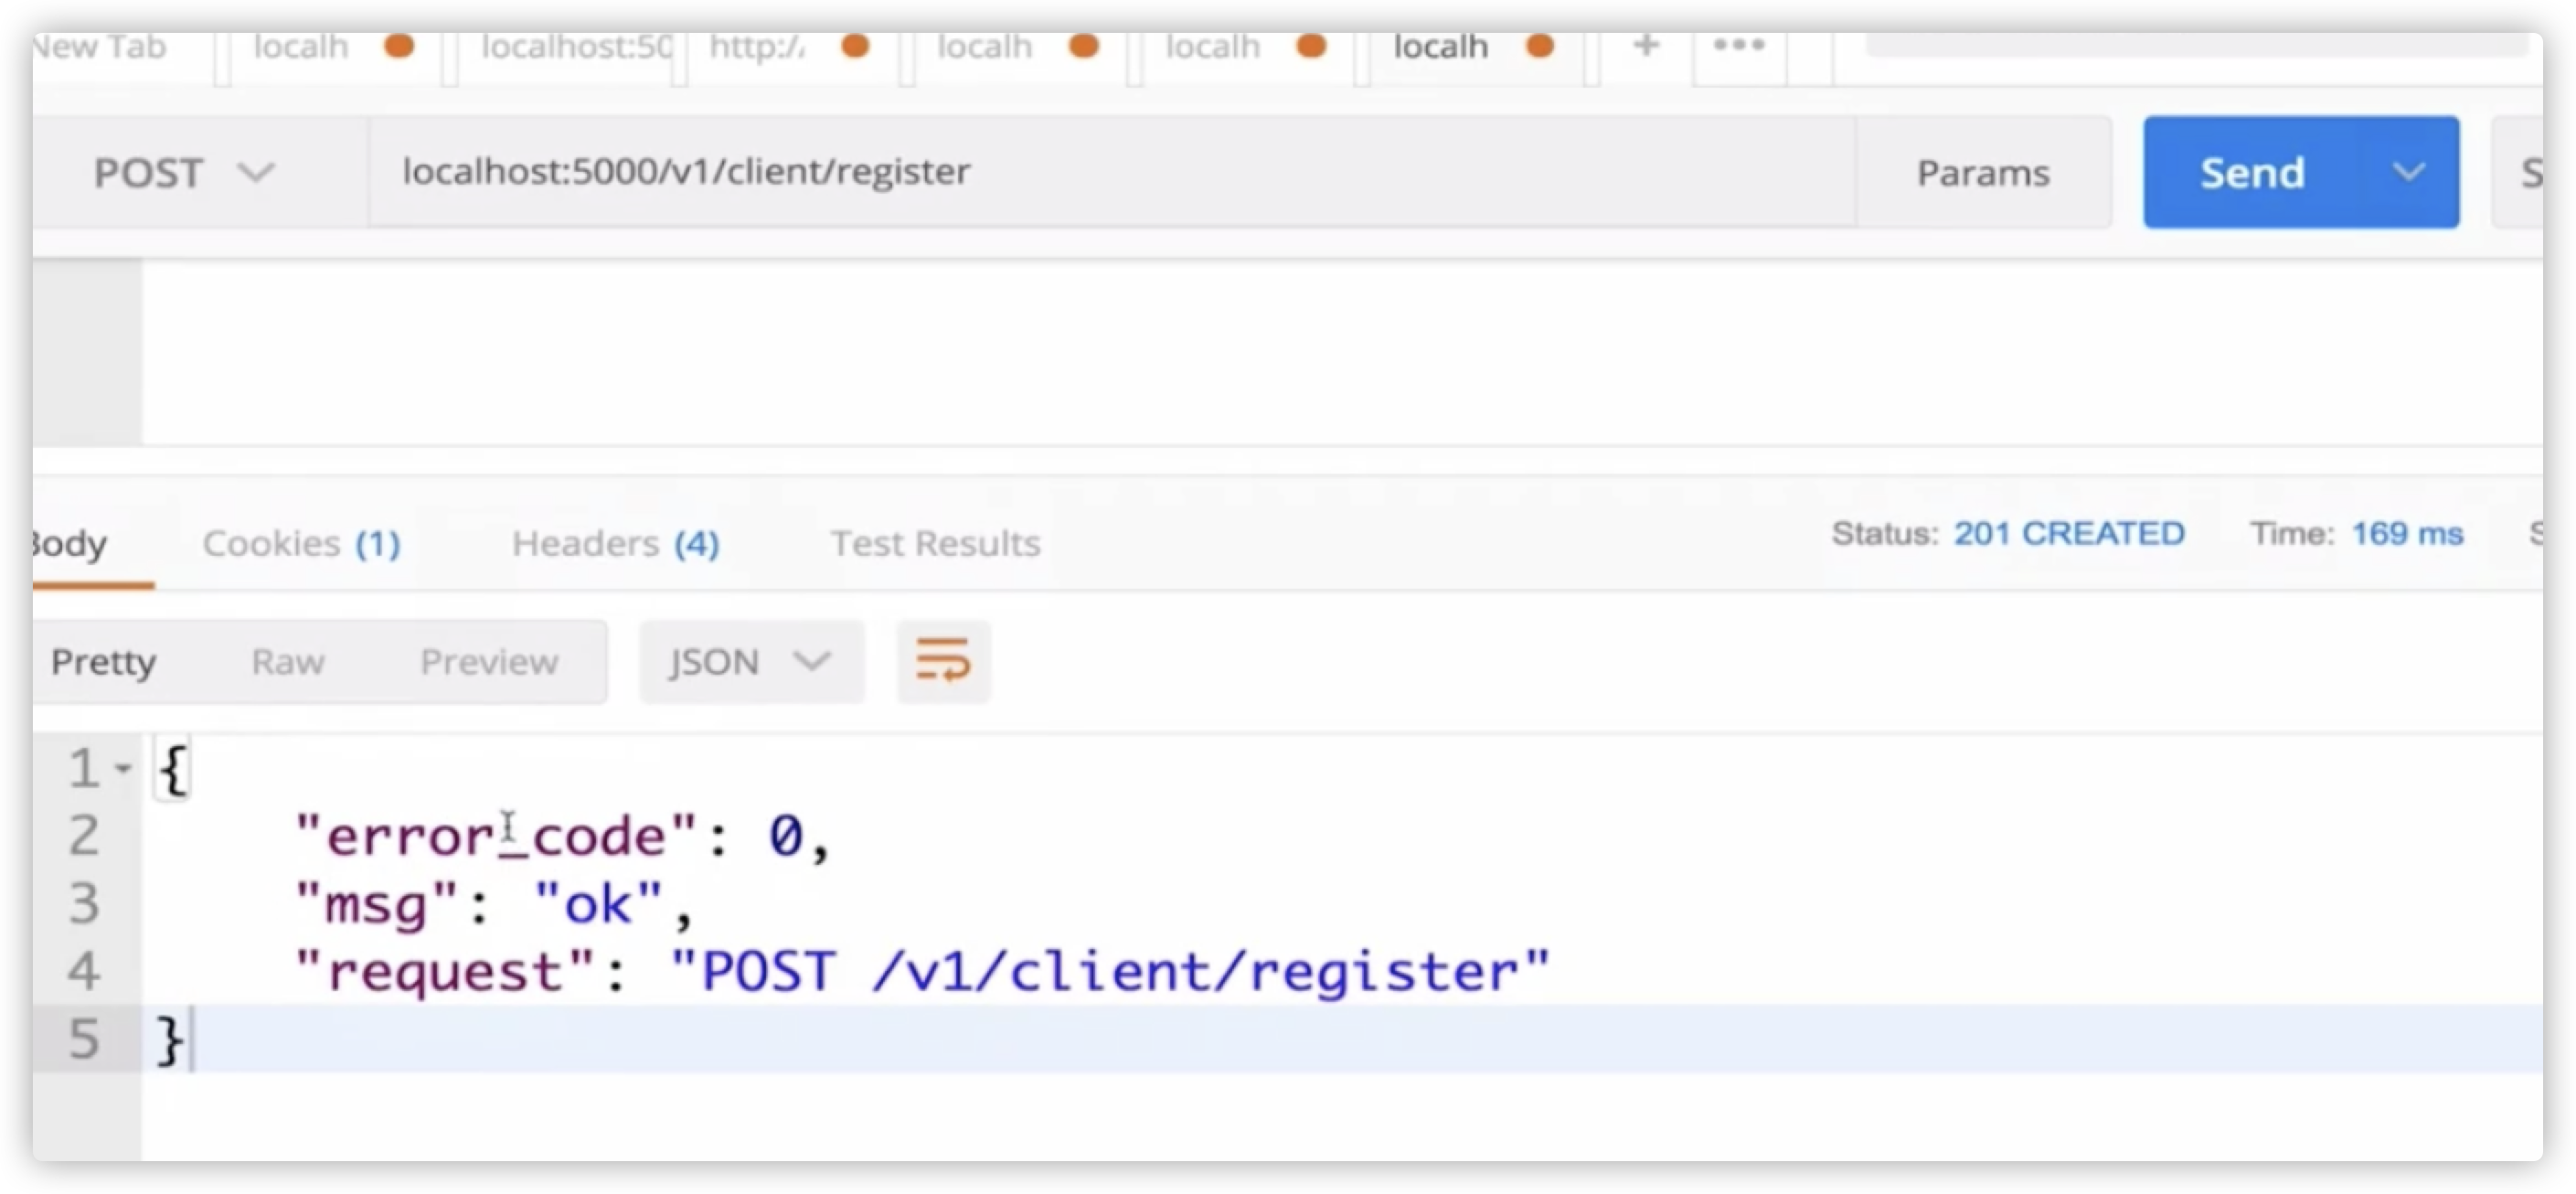
Task: Click the word-wrap icon in response toolbar
Action: [942, 661]
